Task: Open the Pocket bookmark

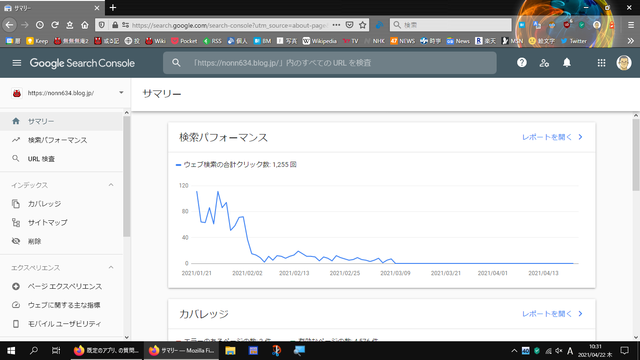Action: tap(184, 41)
